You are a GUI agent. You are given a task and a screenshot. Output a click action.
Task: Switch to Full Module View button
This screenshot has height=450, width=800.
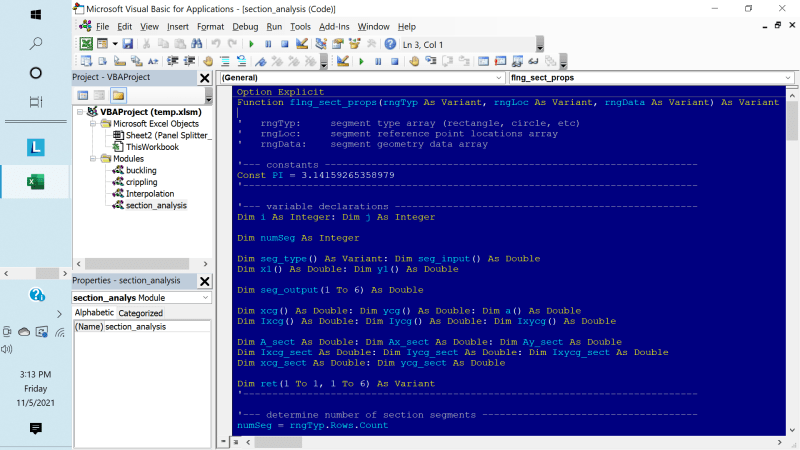236,442
